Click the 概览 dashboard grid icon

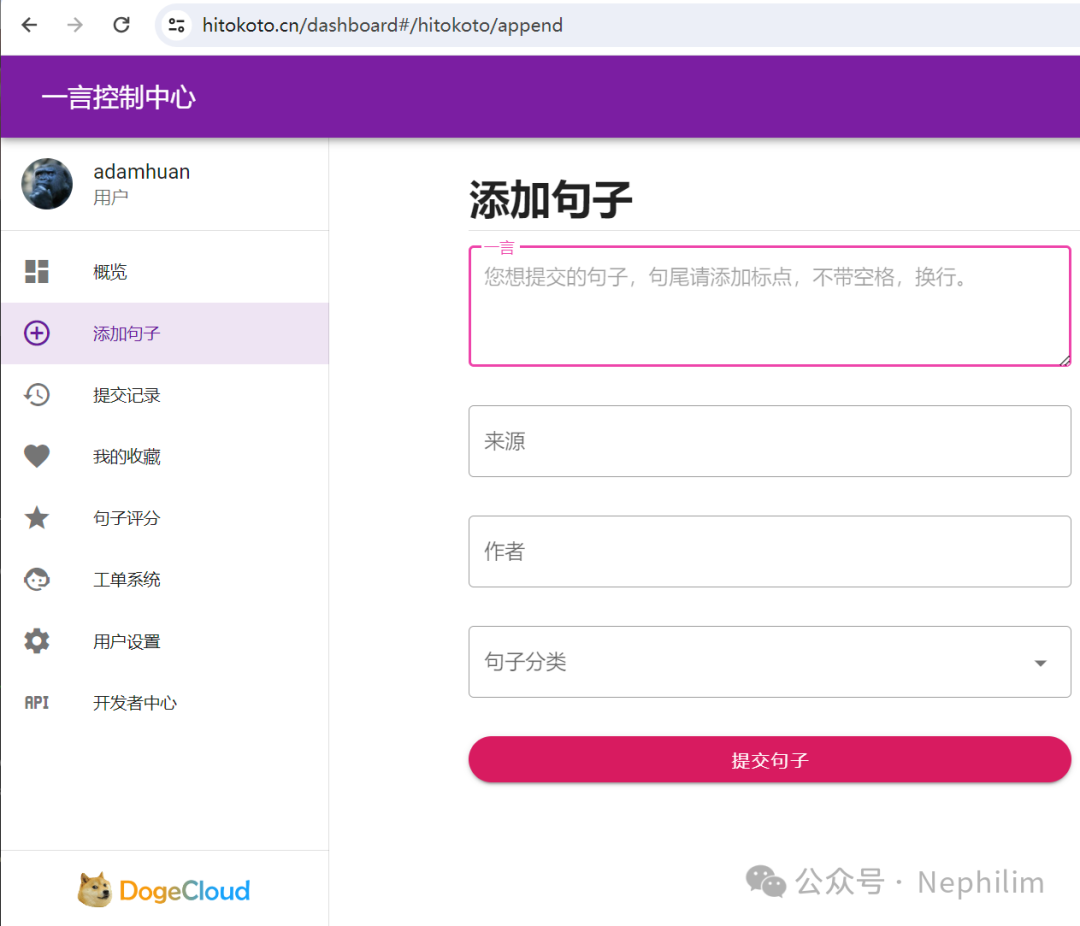(37, 271)
